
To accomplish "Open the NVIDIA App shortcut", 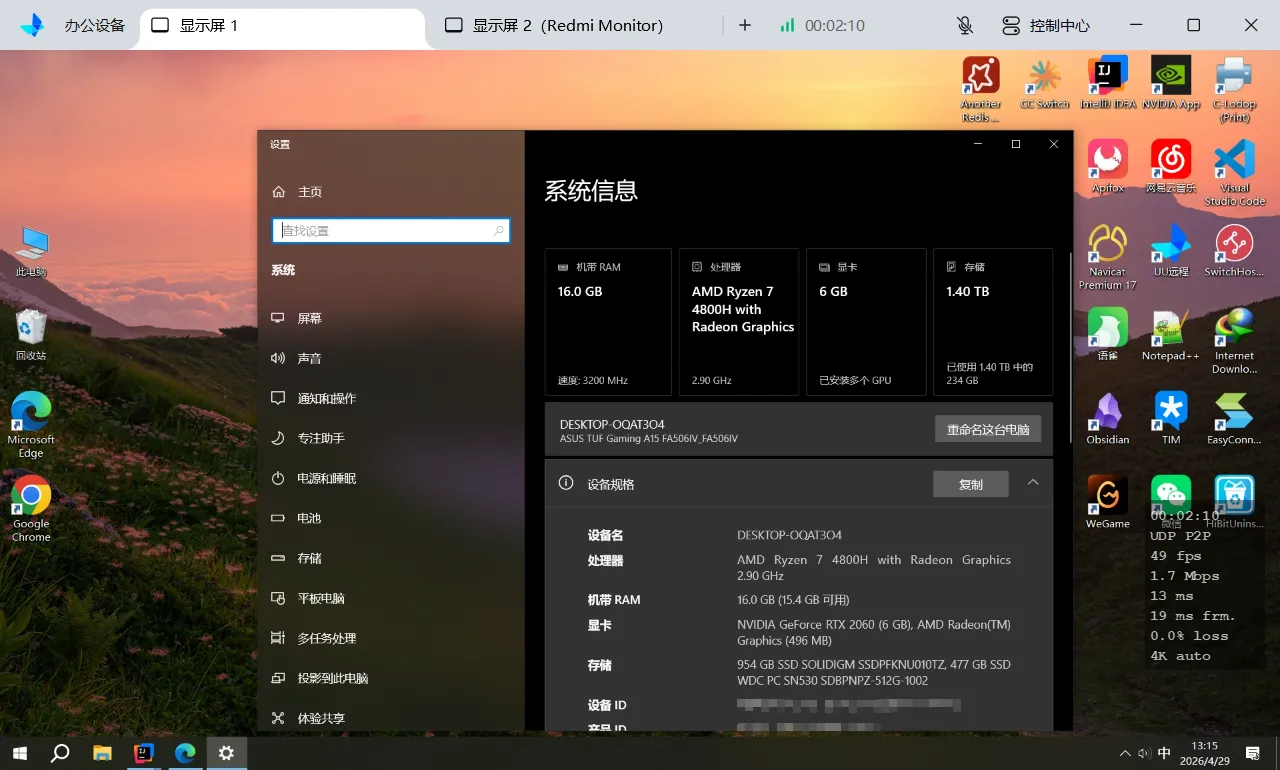I will pyautogui.click(x=1171, y=82).
